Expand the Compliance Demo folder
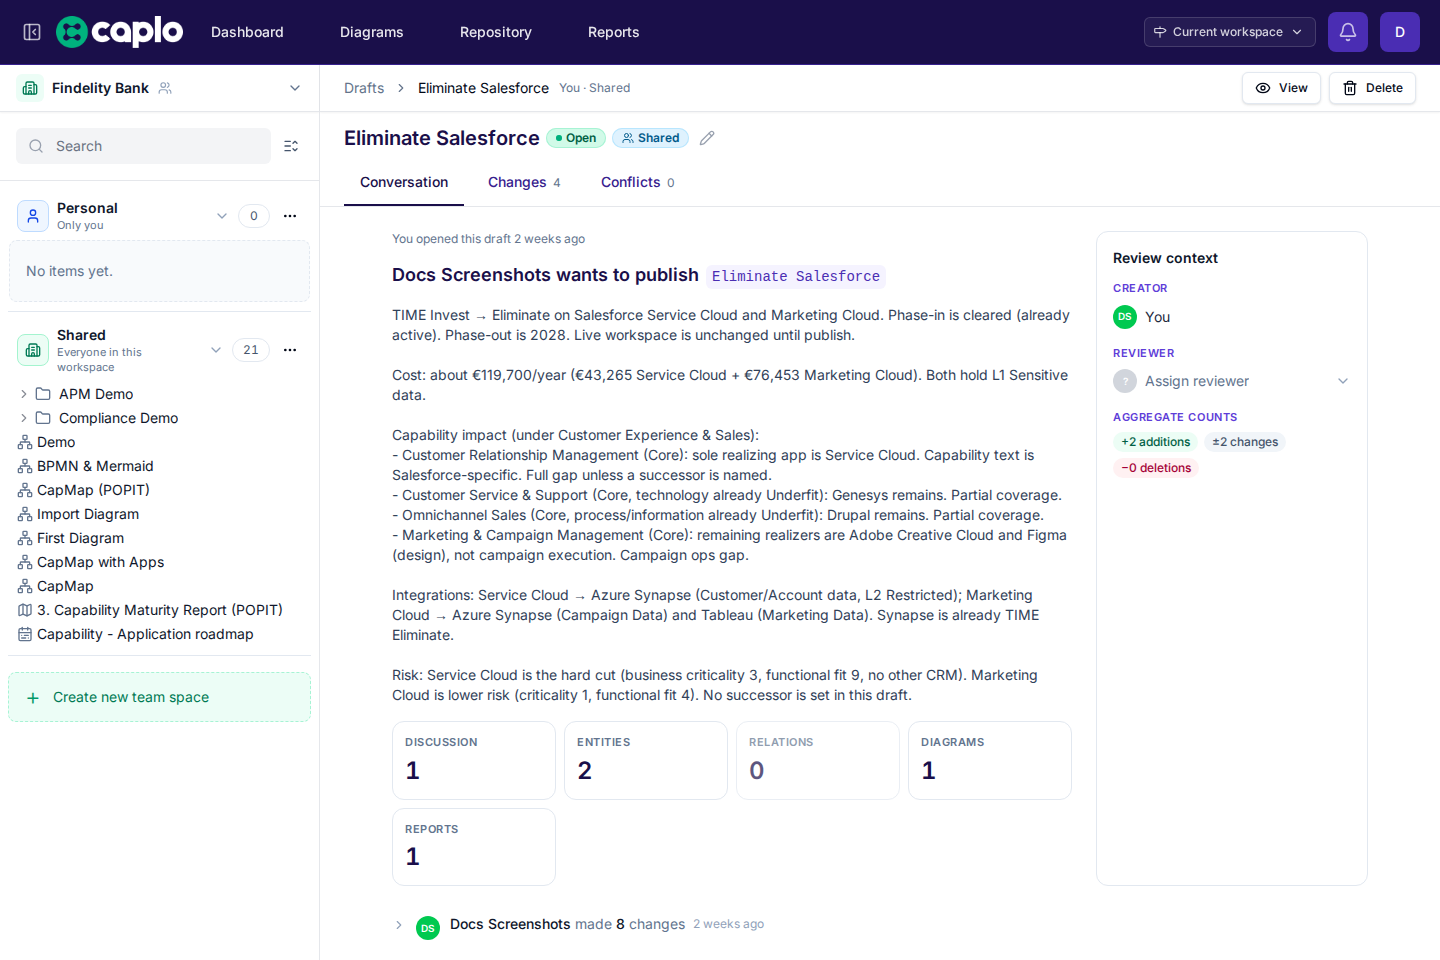The height and width of the screenshot is (960, 1440). coord(24,418)
